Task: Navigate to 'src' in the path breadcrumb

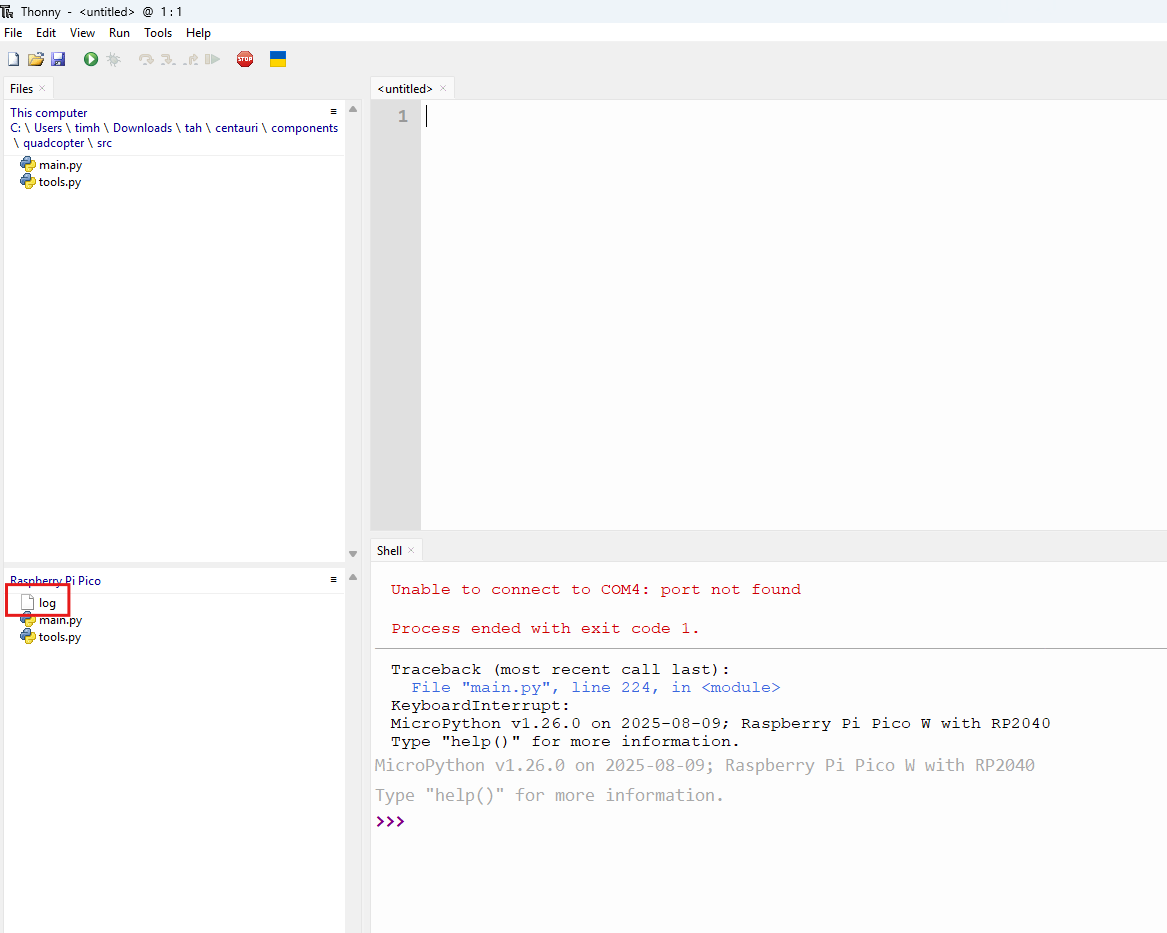Action: click(104, 143)
